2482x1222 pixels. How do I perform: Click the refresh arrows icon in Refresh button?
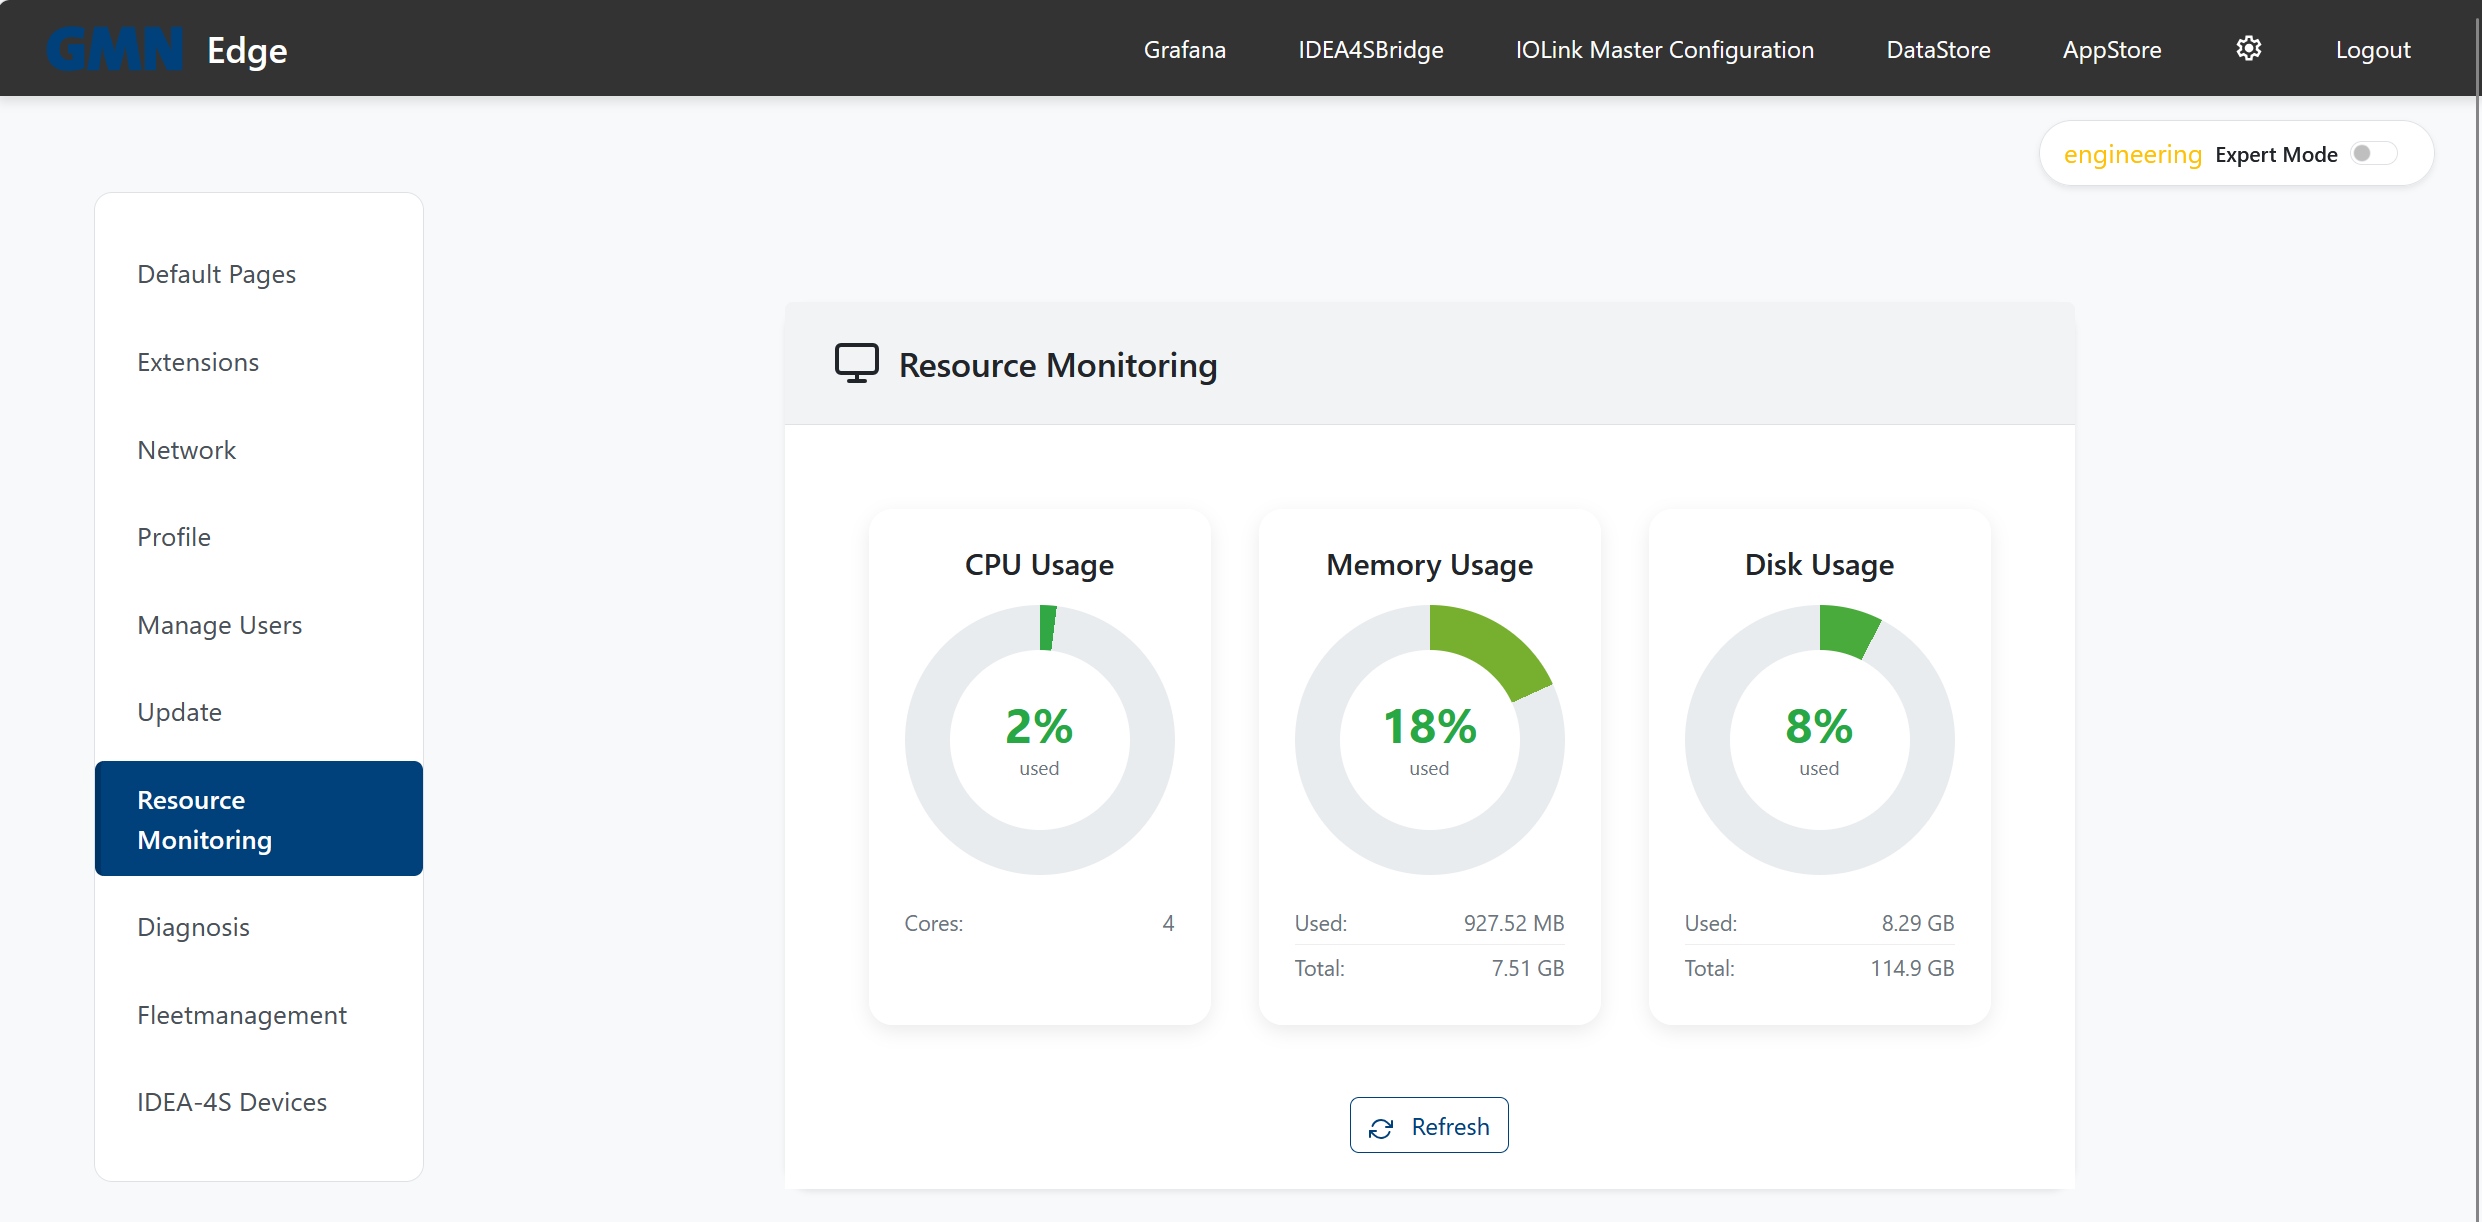[x=1381, y=1126]
